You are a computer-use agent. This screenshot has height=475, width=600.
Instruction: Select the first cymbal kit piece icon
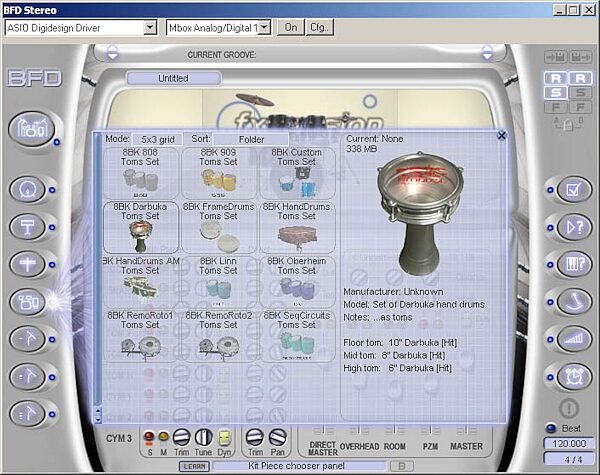coord(28,340)
